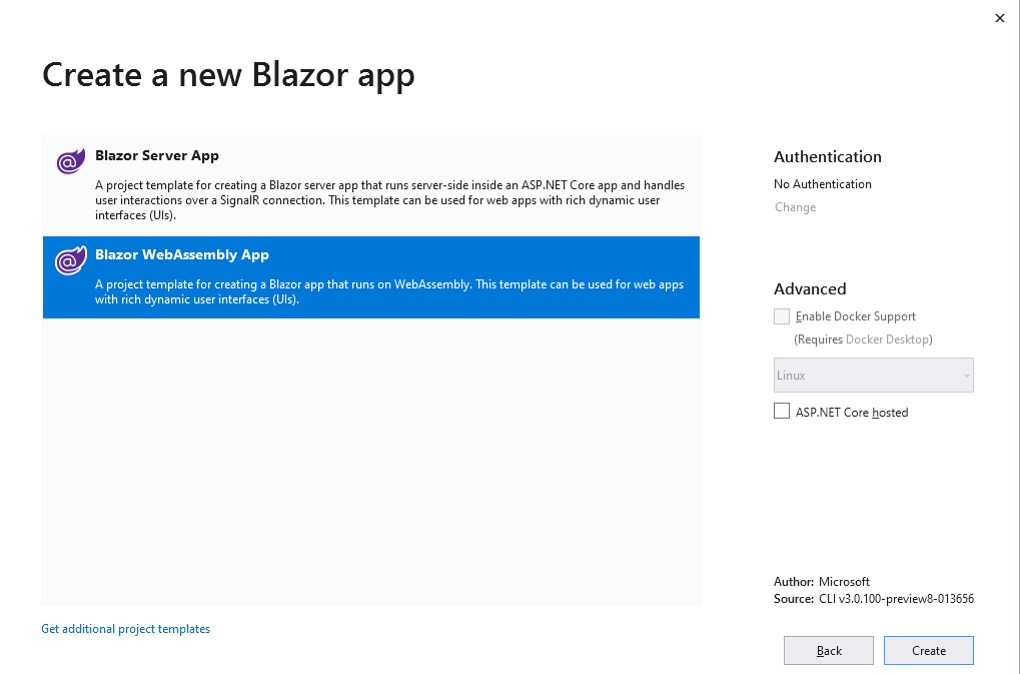The height and width of the screenshot is (674, 1020).
Task: Click the "No Authentication" status text
Action: coord(823,184)
